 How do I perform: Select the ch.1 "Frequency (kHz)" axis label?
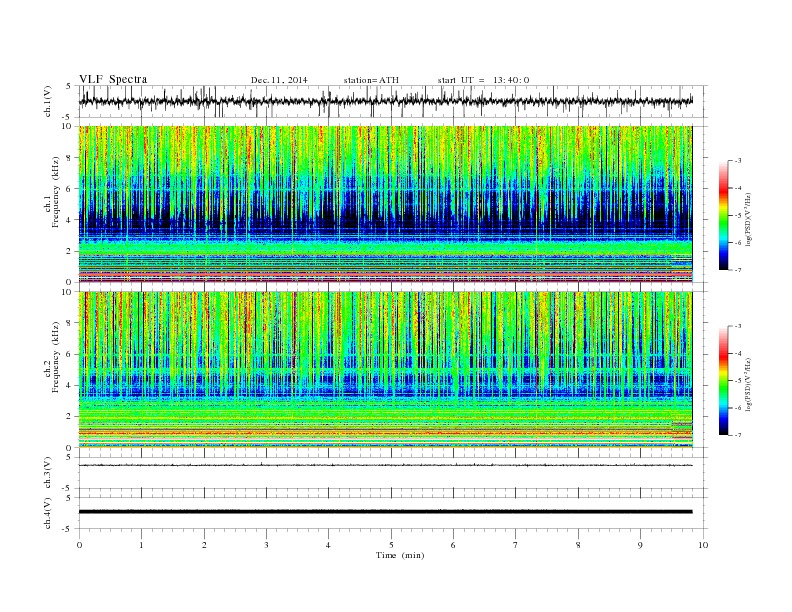click(56, 192)
